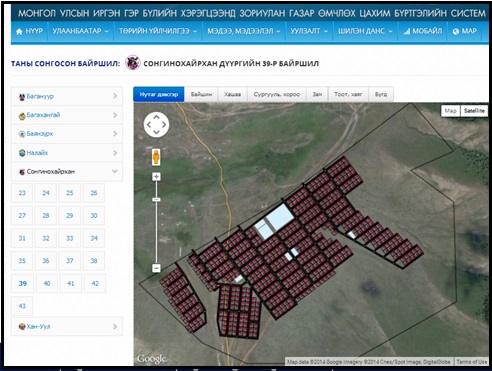Go to the МОБАЙЛ page
This screenshot has height=371, width=492.
422,31
